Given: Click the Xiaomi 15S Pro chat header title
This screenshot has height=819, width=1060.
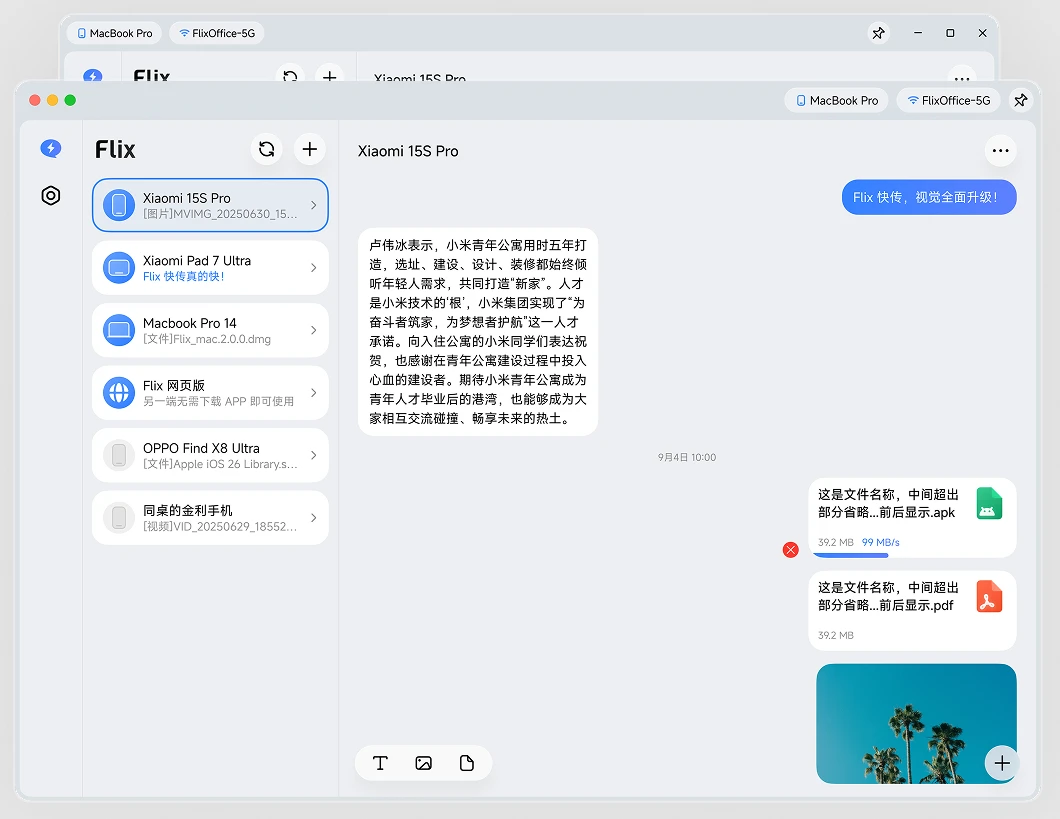Looking at the screenshot, I should [x=408, y=151].
